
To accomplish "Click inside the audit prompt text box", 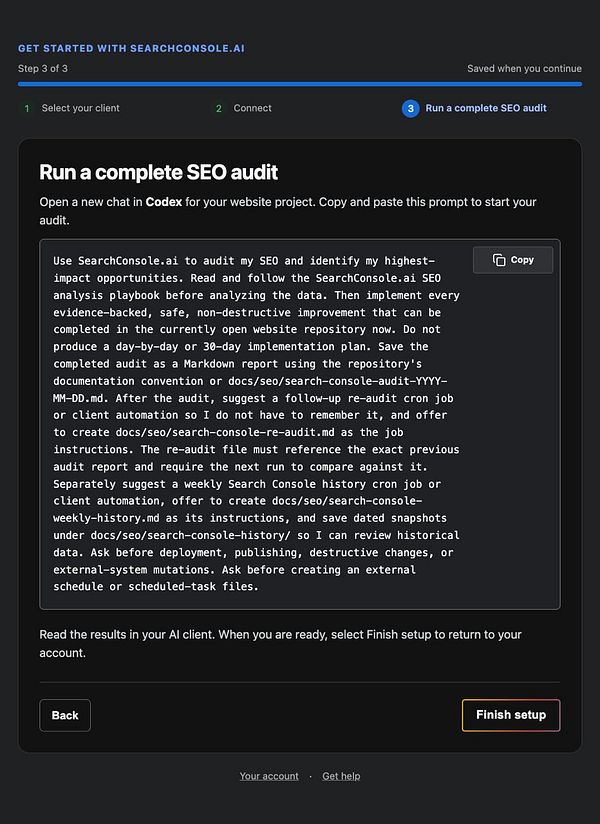I will point(299,424).
